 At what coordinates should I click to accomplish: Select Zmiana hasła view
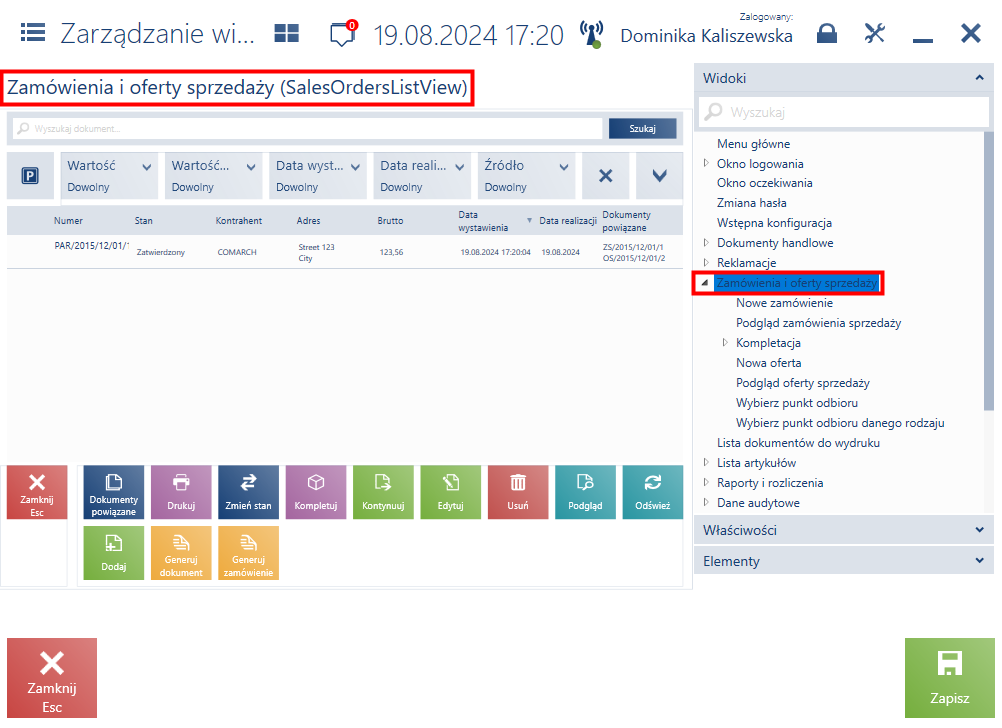[752, 203]
